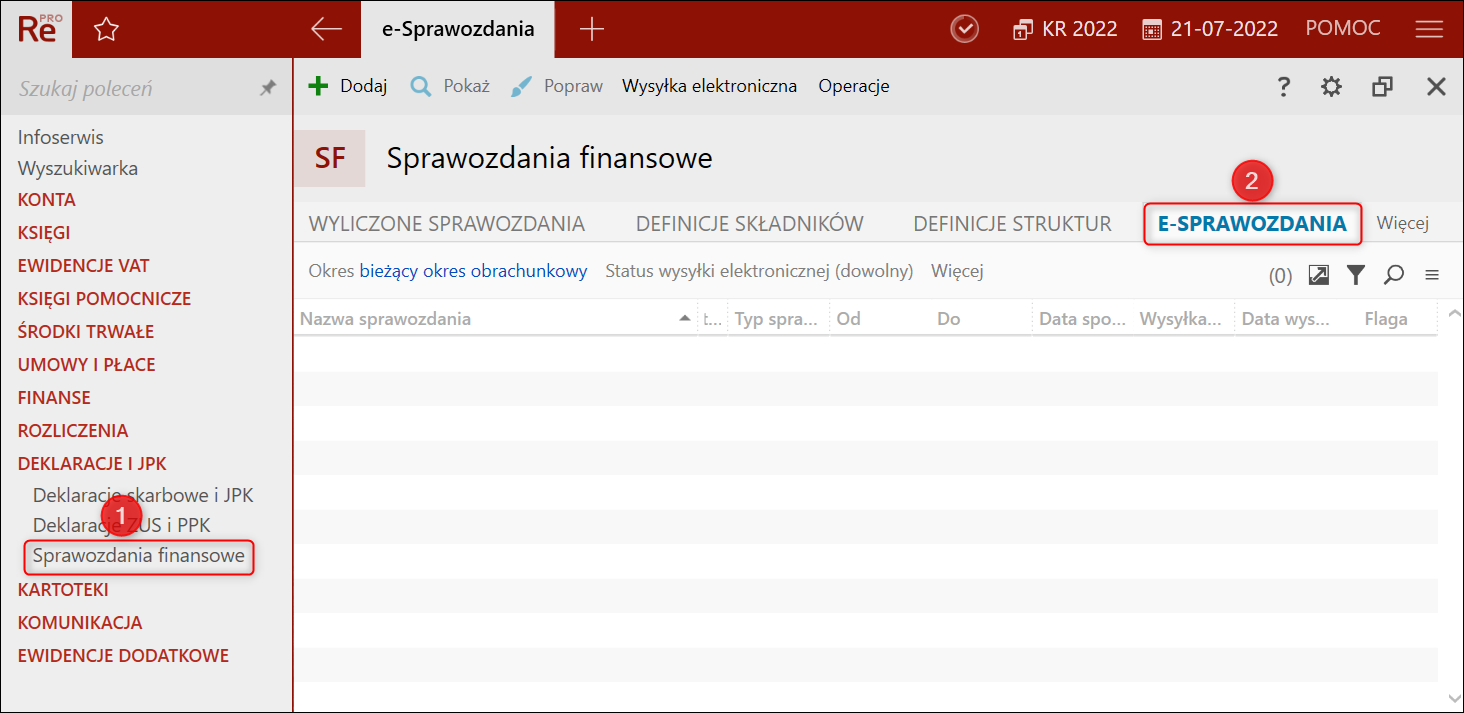Switch to the e-Sprawozdania top tab

pyautogui.click(x=458, y=29)
